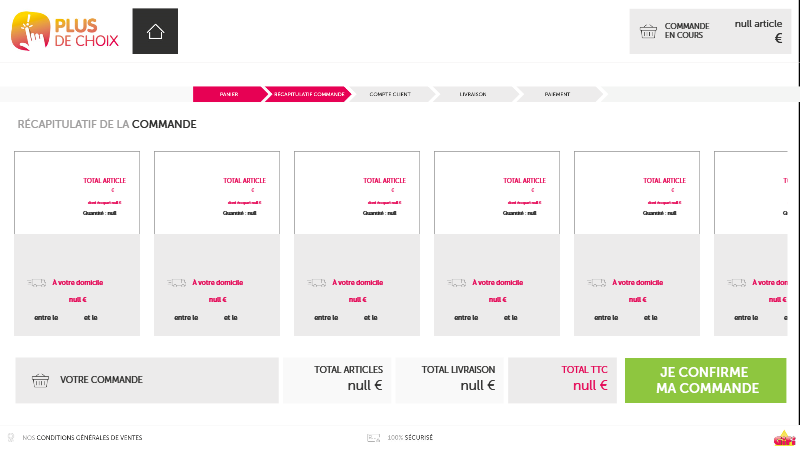Image resolution: width=800 pixels, height=450 pixels.
Task: Click the delivery truck icon in third card
Action: 316,283
